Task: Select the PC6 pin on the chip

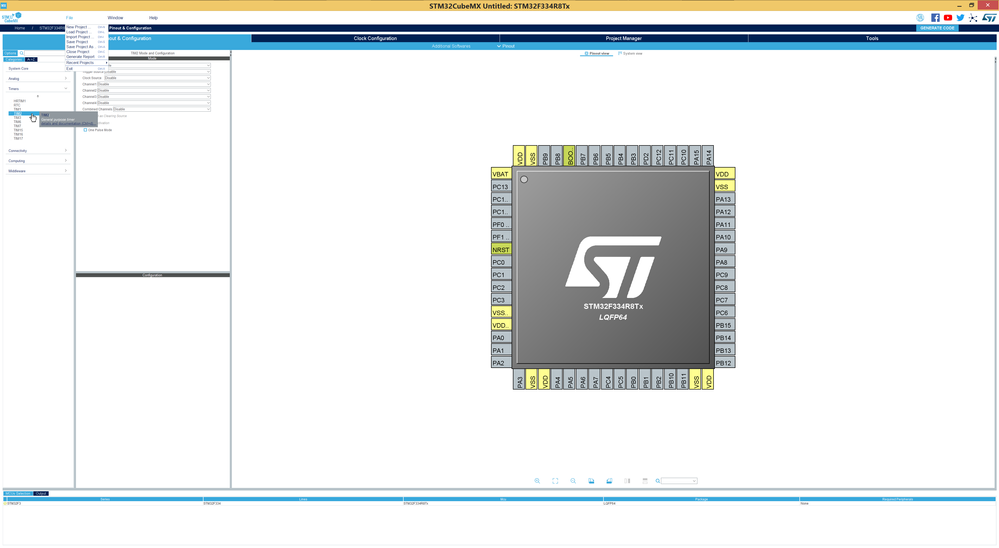Action: coord(724,313)
